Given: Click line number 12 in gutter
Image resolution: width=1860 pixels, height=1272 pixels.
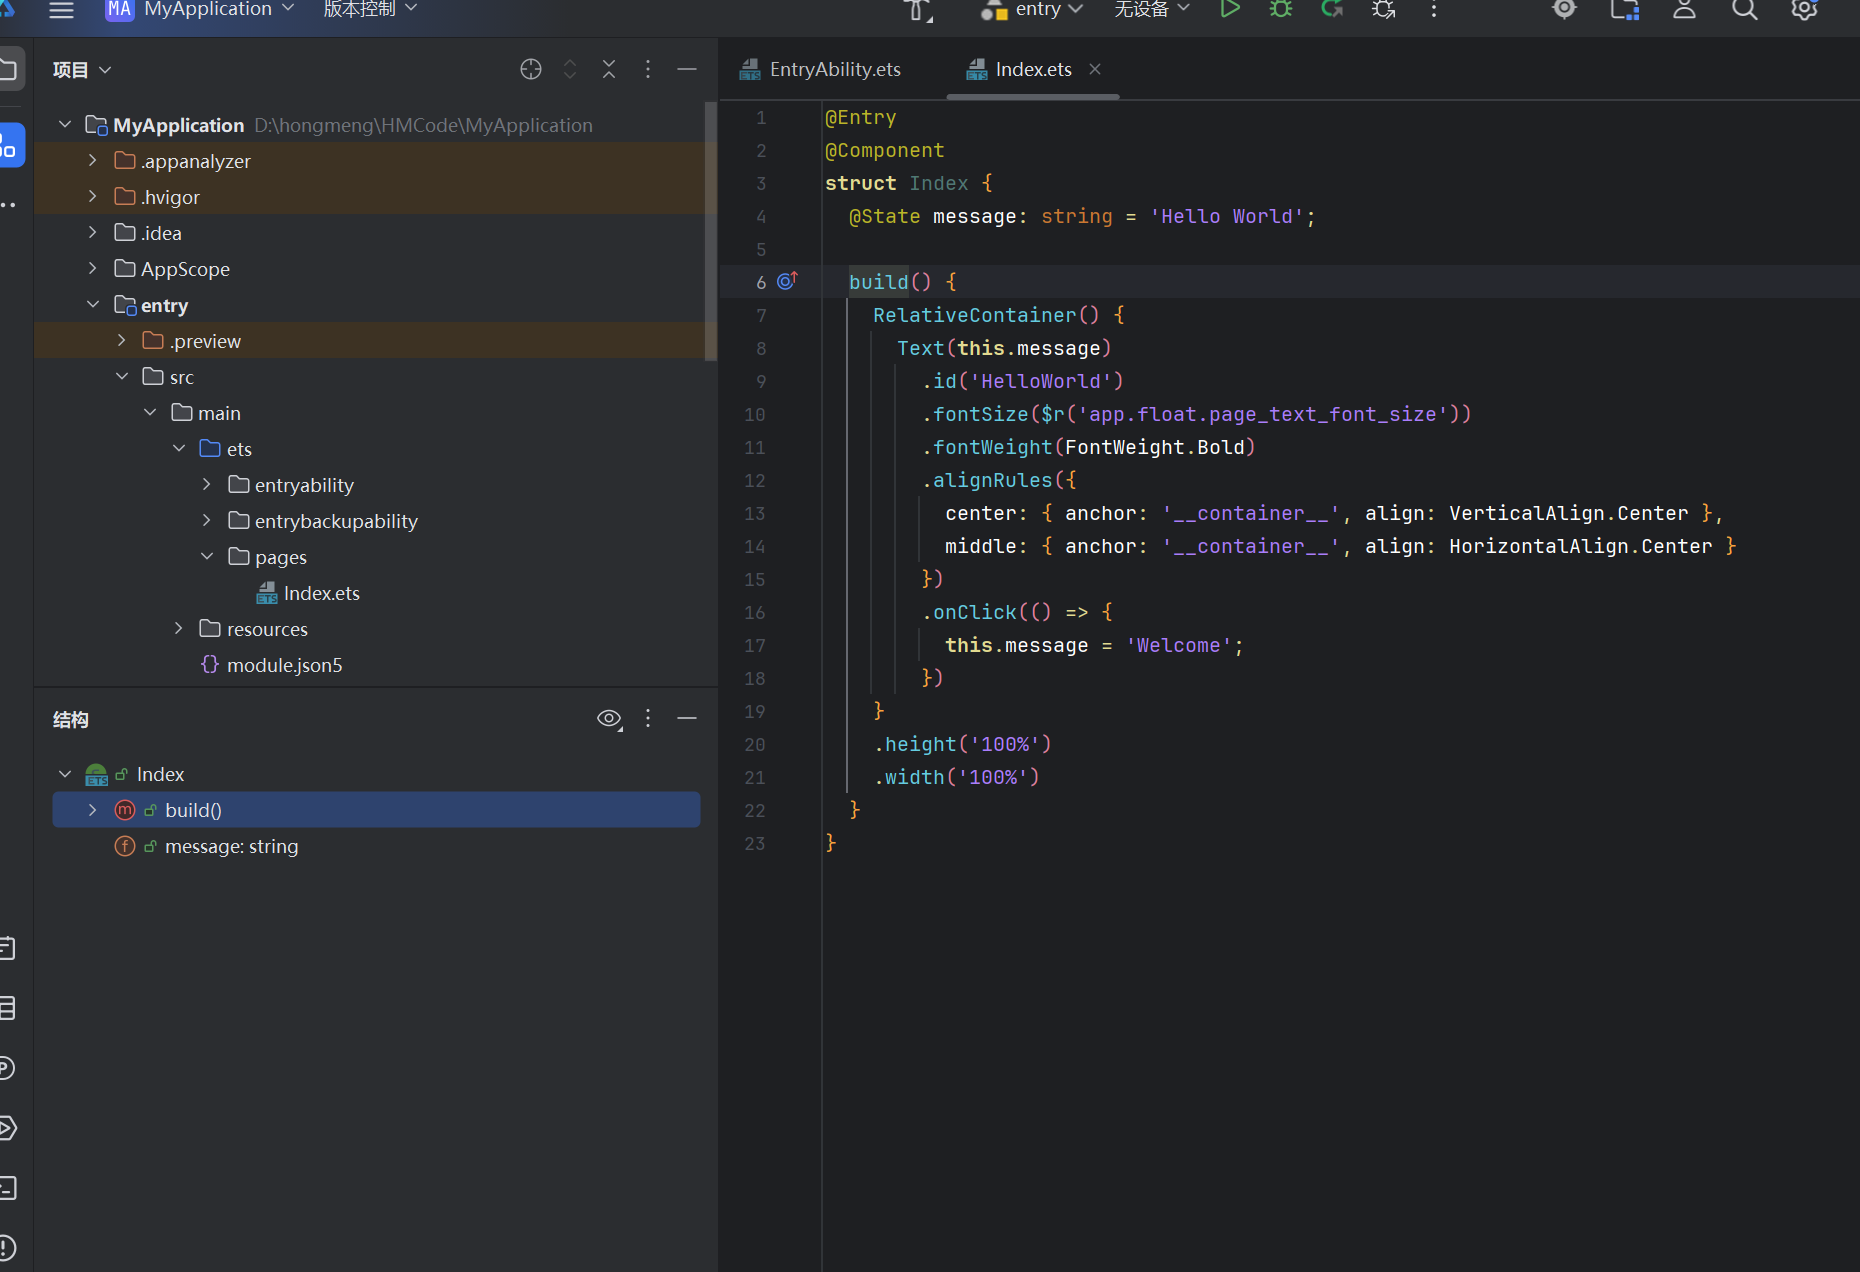Looking at the screenshot, I should pyautogui.click(x=754, y=480).
